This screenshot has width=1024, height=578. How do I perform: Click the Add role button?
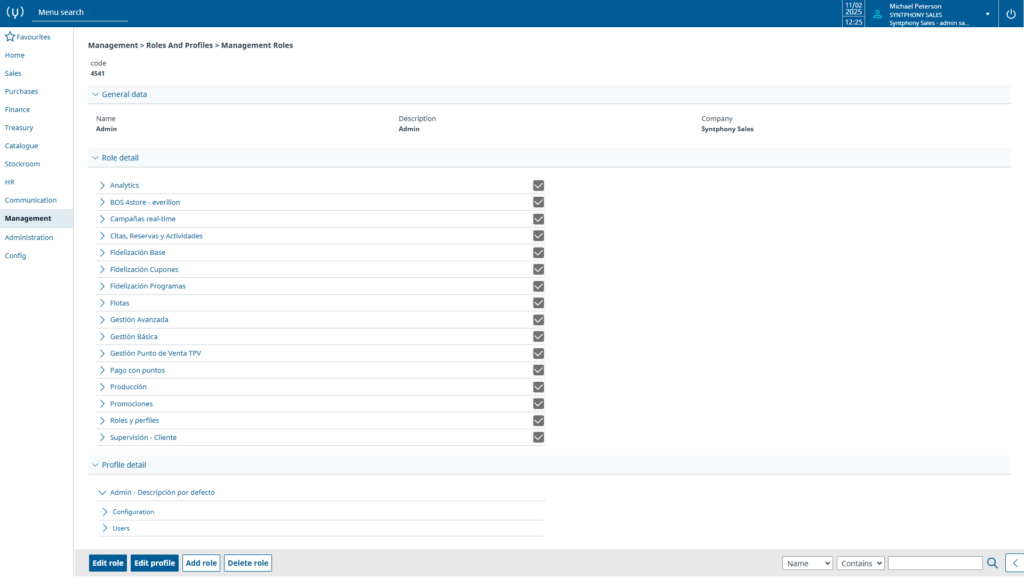tap(201, 563)
